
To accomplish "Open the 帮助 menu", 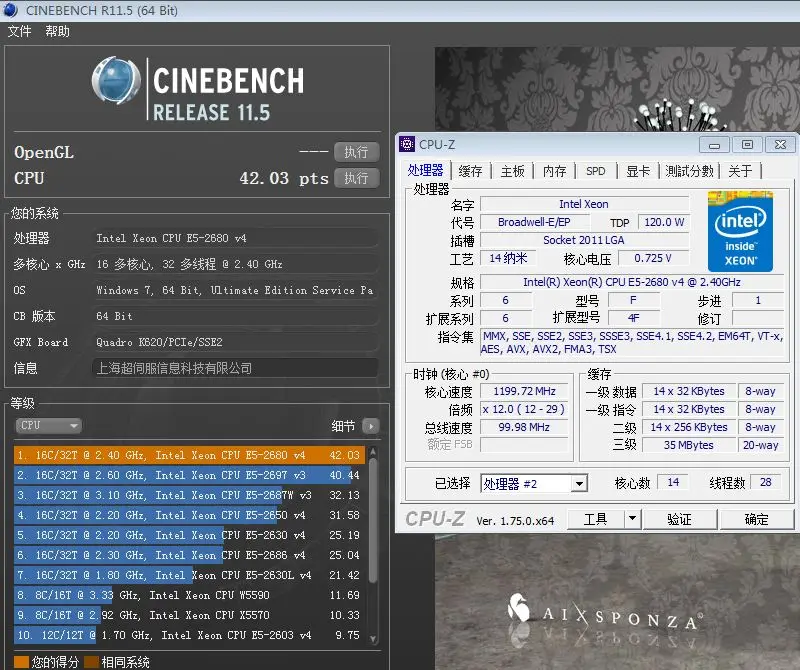I will click(58, 32).
